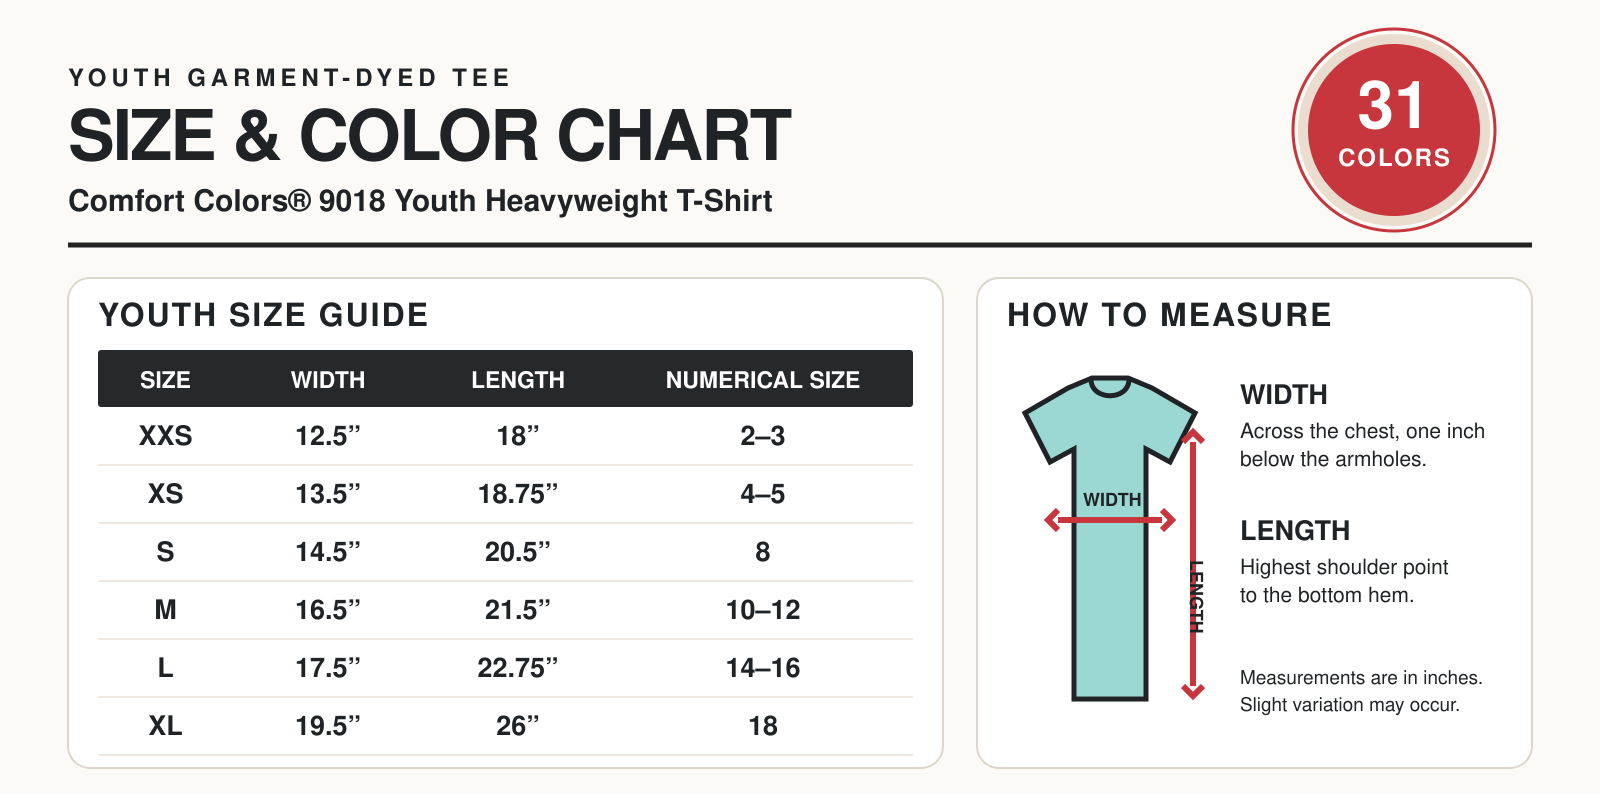Click the LENGTH column header
Screen dimensions: 1600x794
pyautogui.click(x=518, y=380)
